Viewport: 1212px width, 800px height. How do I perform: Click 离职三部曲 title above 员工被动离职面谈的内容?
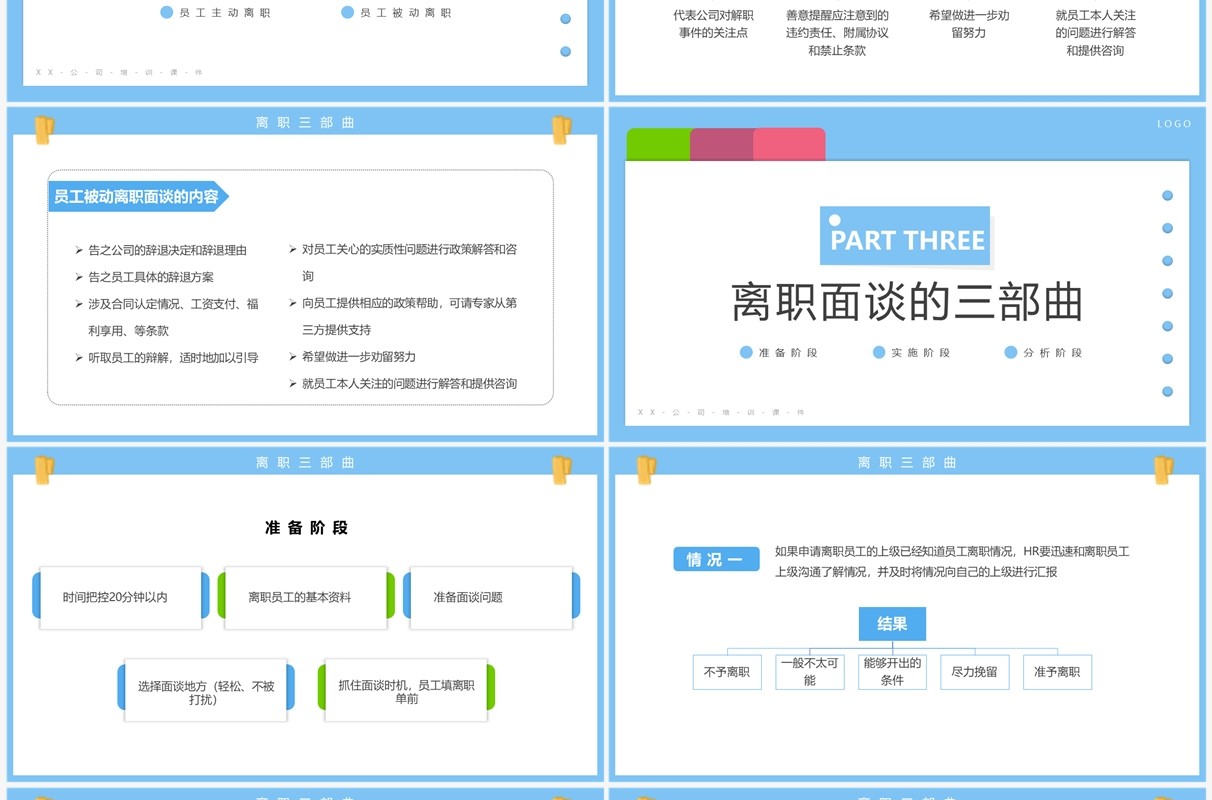pyautogui.click(x=305, y=123)
